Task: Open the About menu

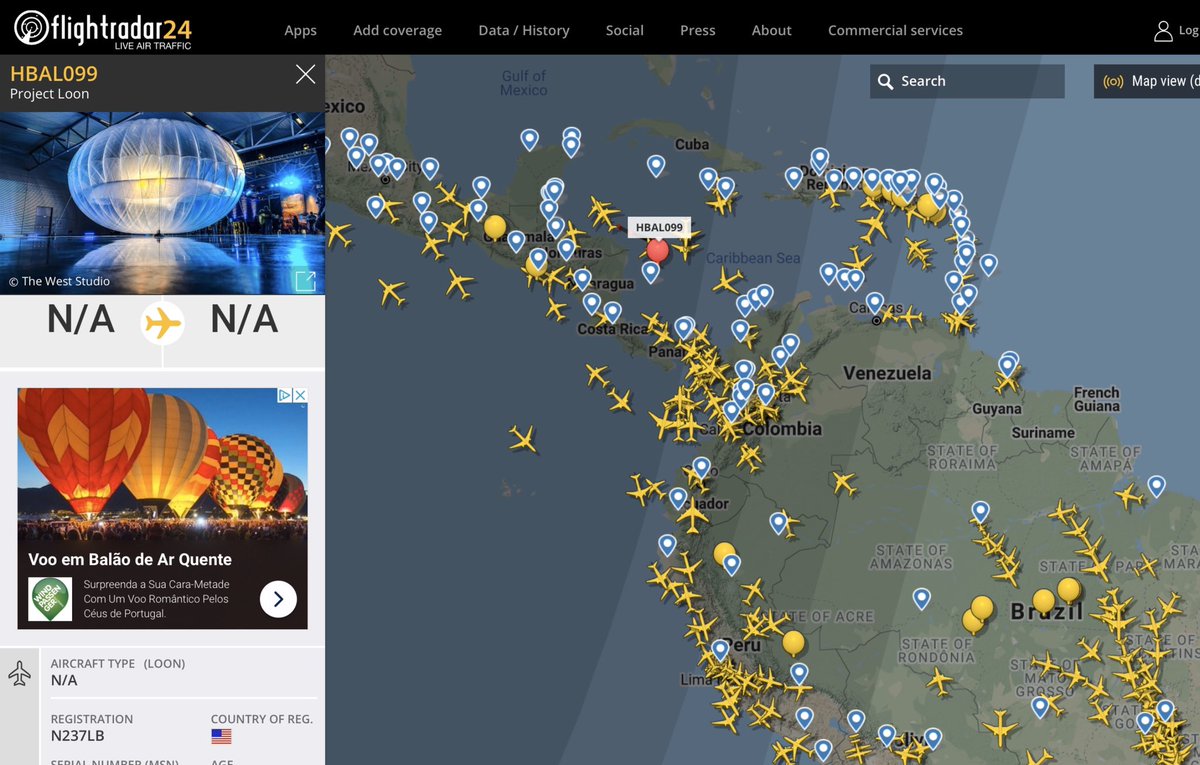Action: pyautogui.click(x=772, y=30)
